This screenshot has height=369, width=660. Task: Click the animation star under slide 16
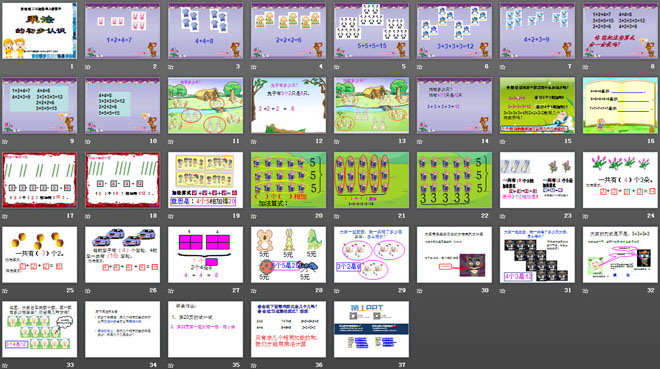point(585,141)
